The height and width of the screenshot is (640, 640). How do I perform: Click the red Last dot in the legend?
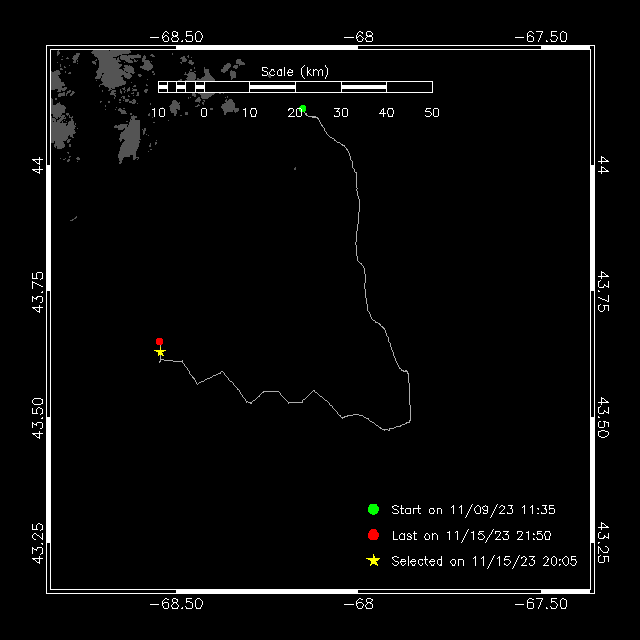click(373, 535)
